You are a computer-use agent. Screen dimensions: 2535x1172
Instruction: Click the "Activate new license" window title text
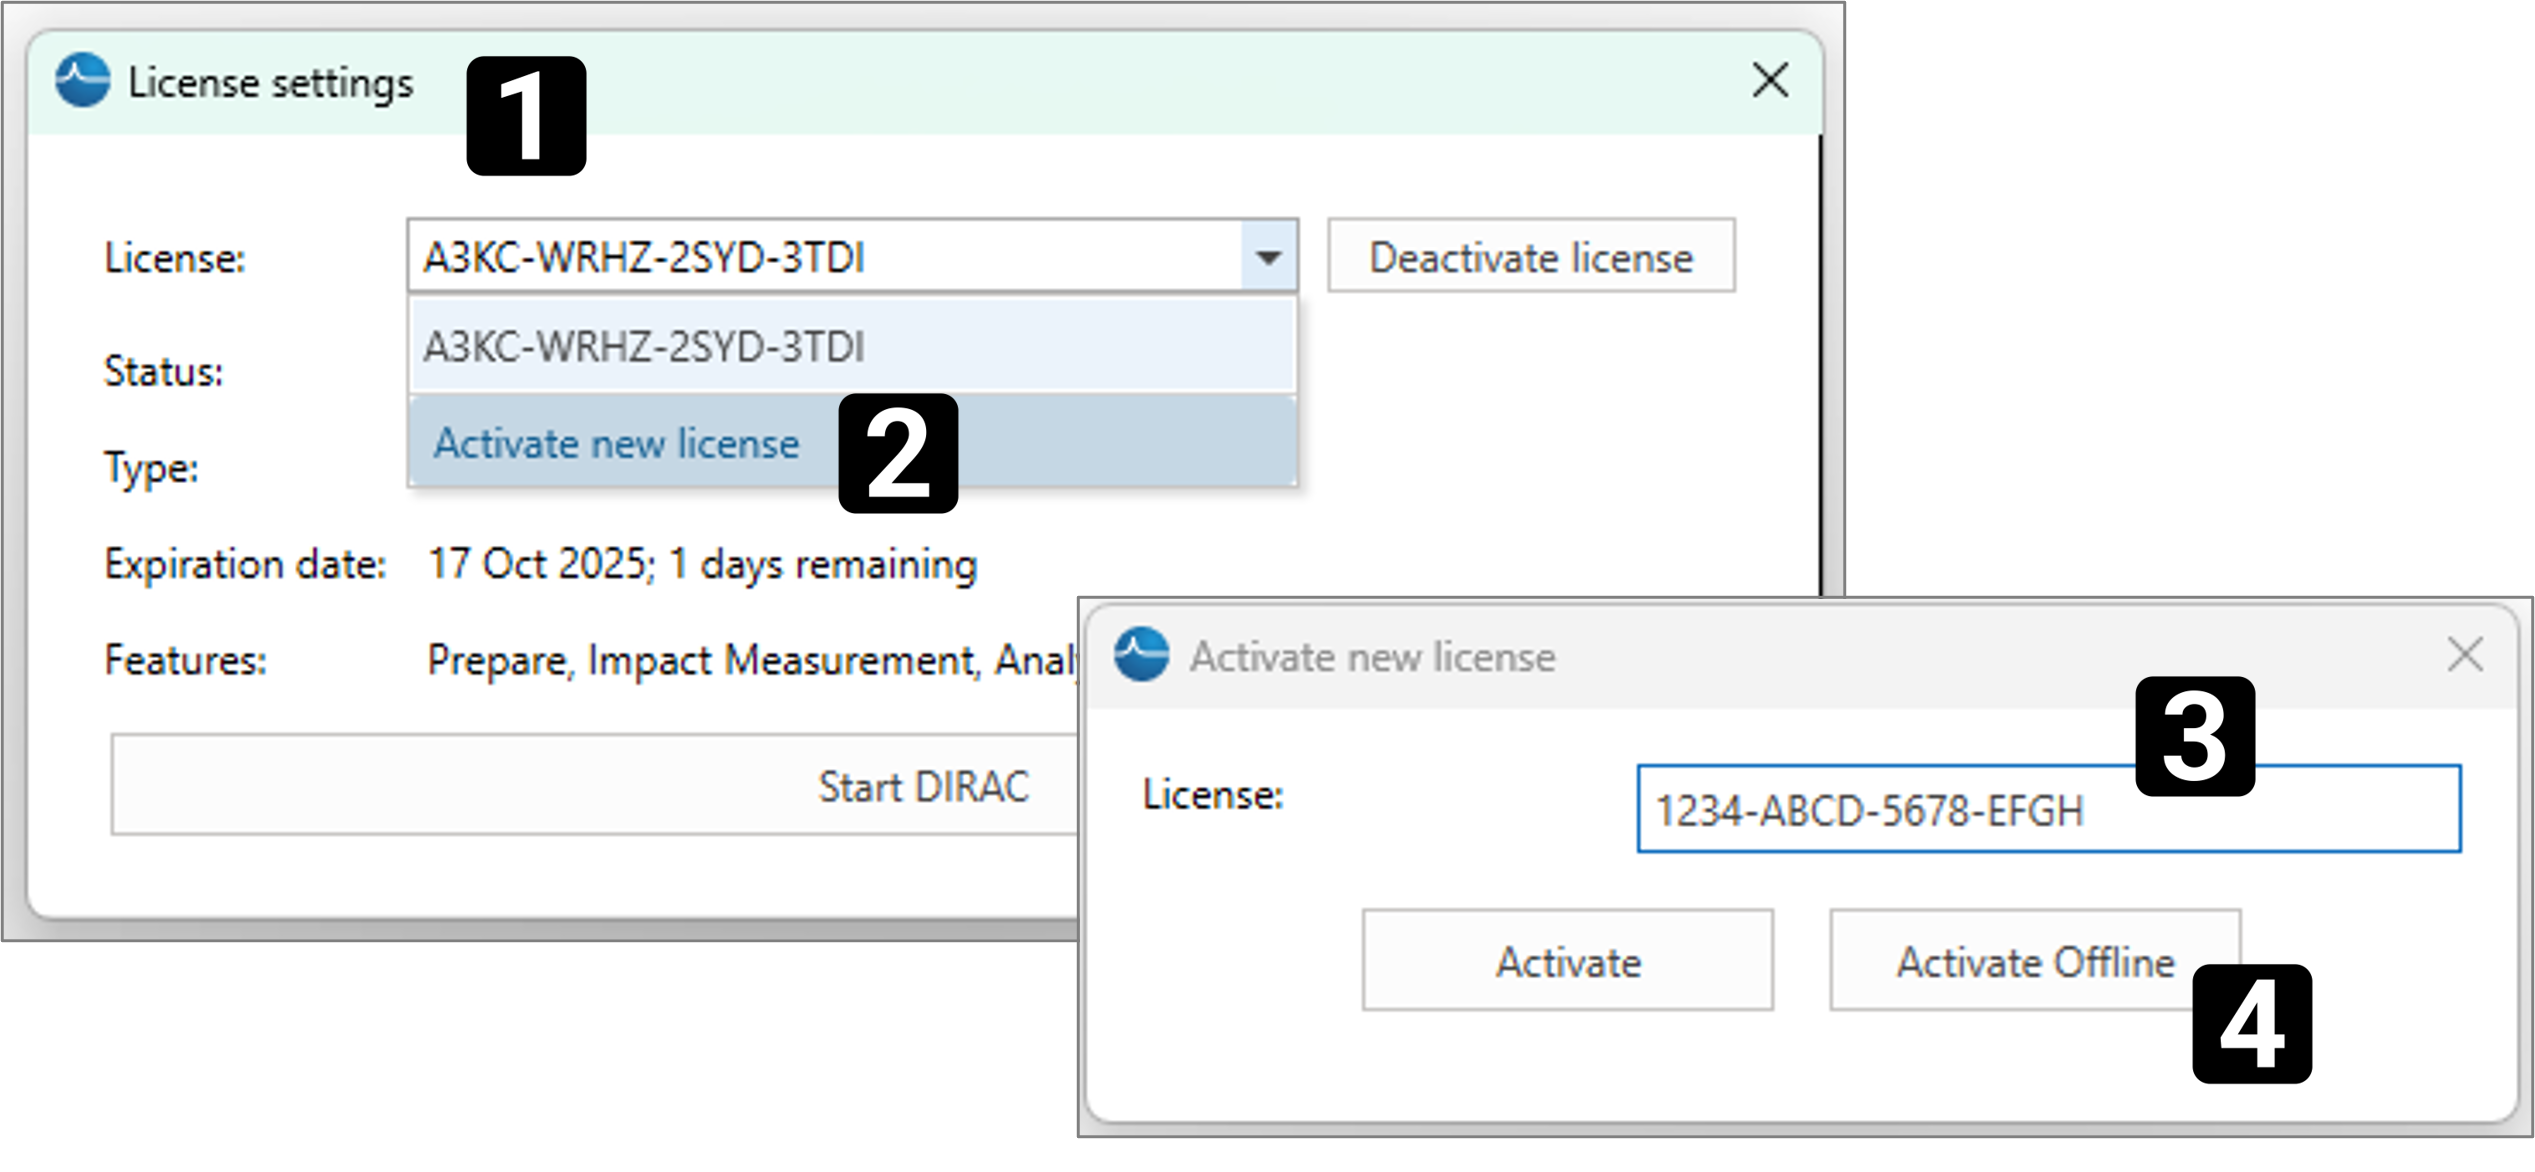(1372, 657)
